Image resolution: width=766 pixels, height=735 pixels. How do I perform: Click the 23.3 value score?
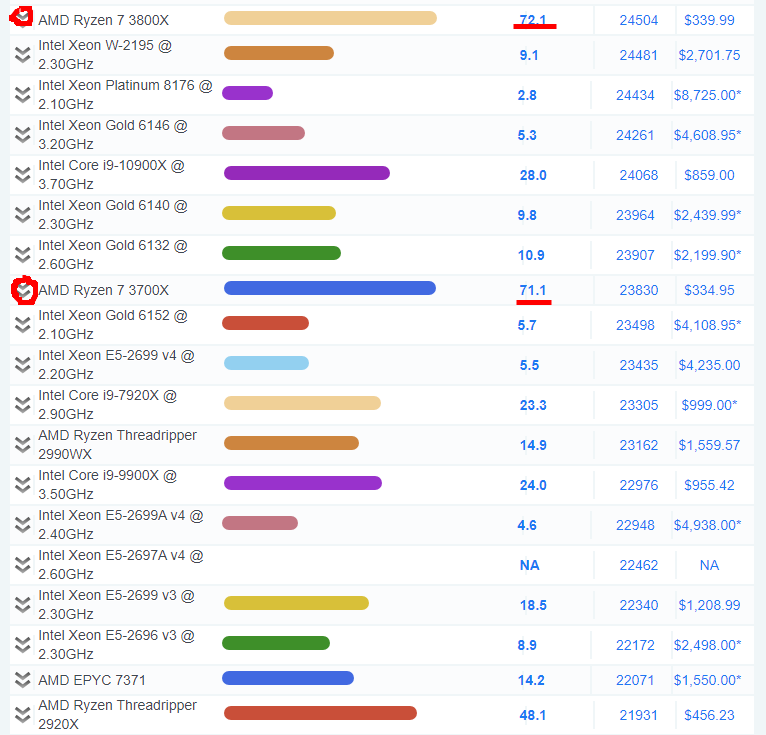(x=533, y=405)
